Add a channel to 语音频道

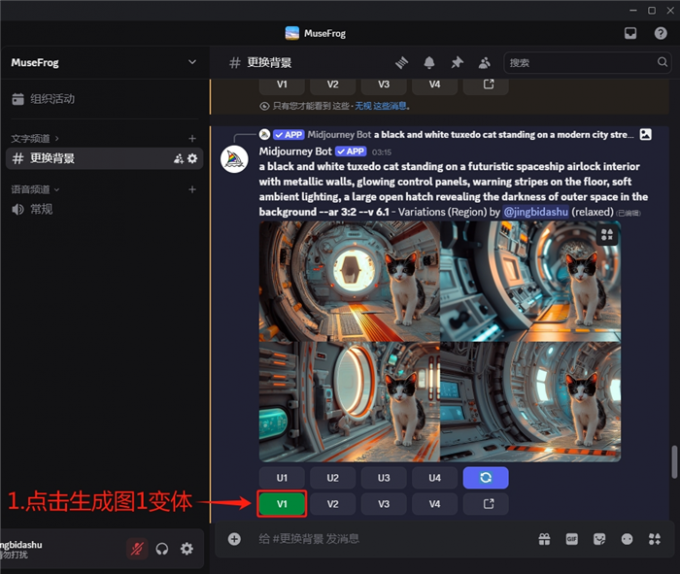click(192, 189)
